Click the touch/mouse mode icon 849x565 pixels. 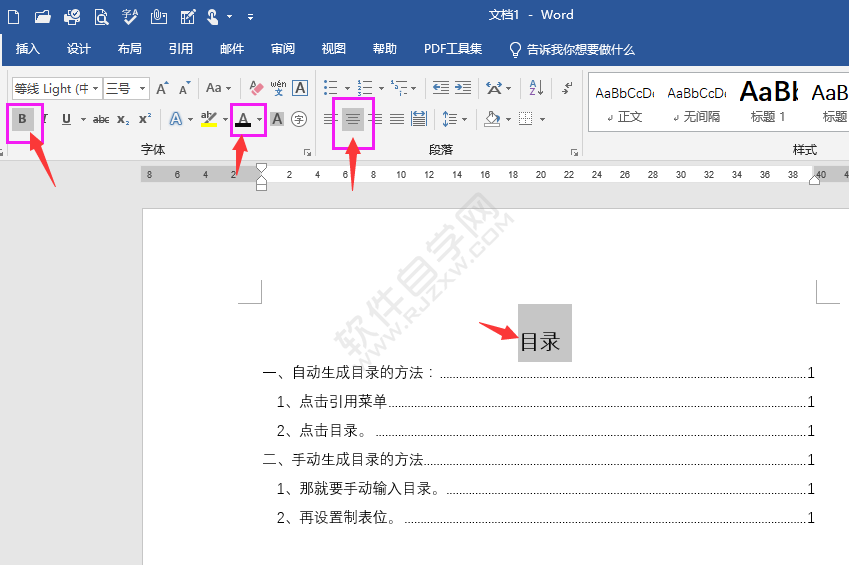[213, 17]
